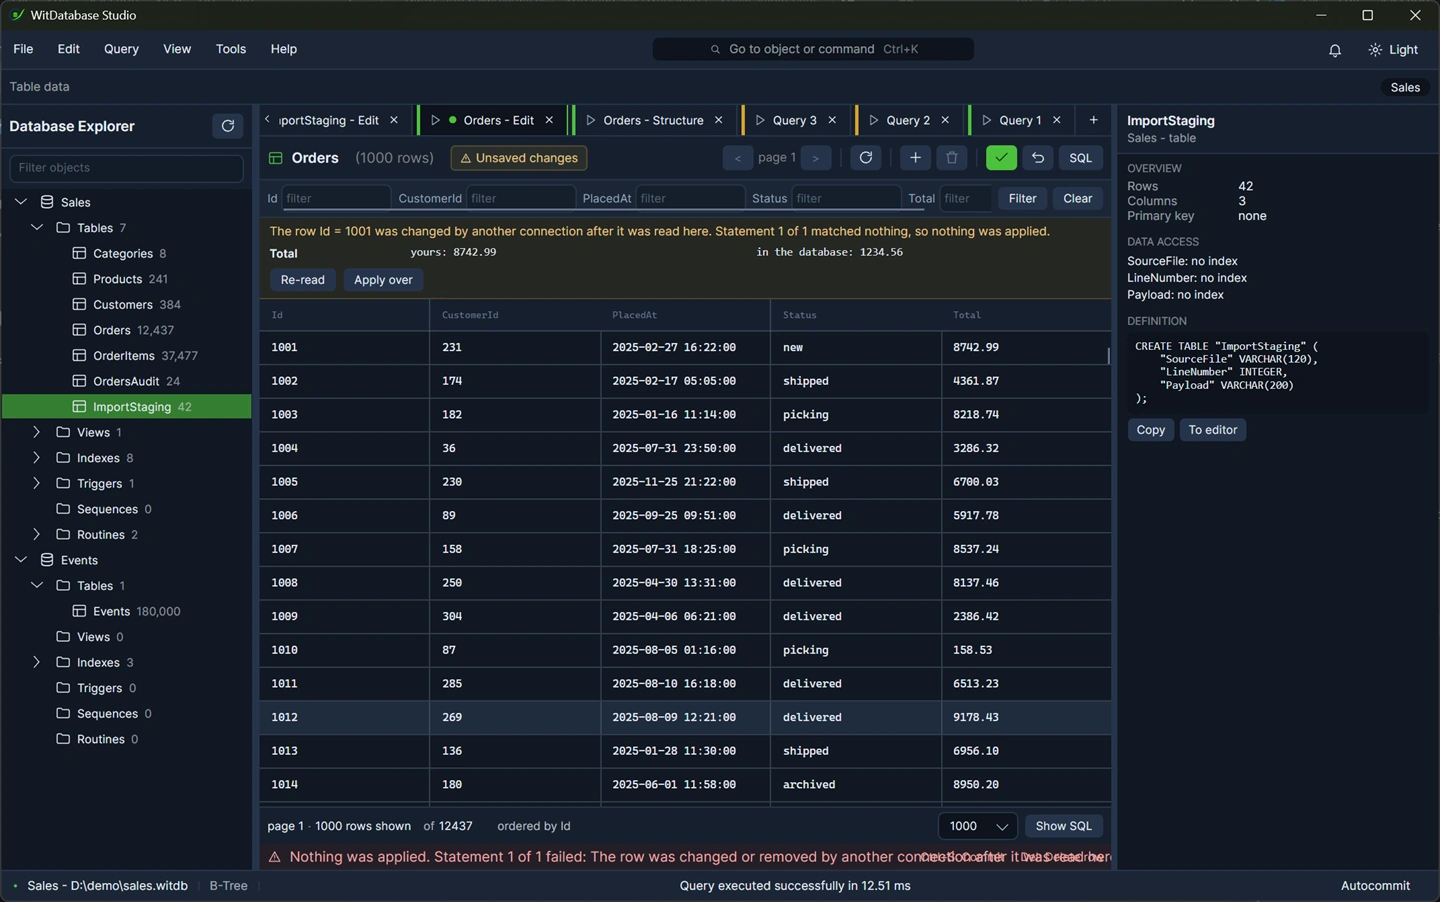Click Re-read conflict button
Image resolution: width=1440 pixels, height=902 pixels.
click(302, 280)
